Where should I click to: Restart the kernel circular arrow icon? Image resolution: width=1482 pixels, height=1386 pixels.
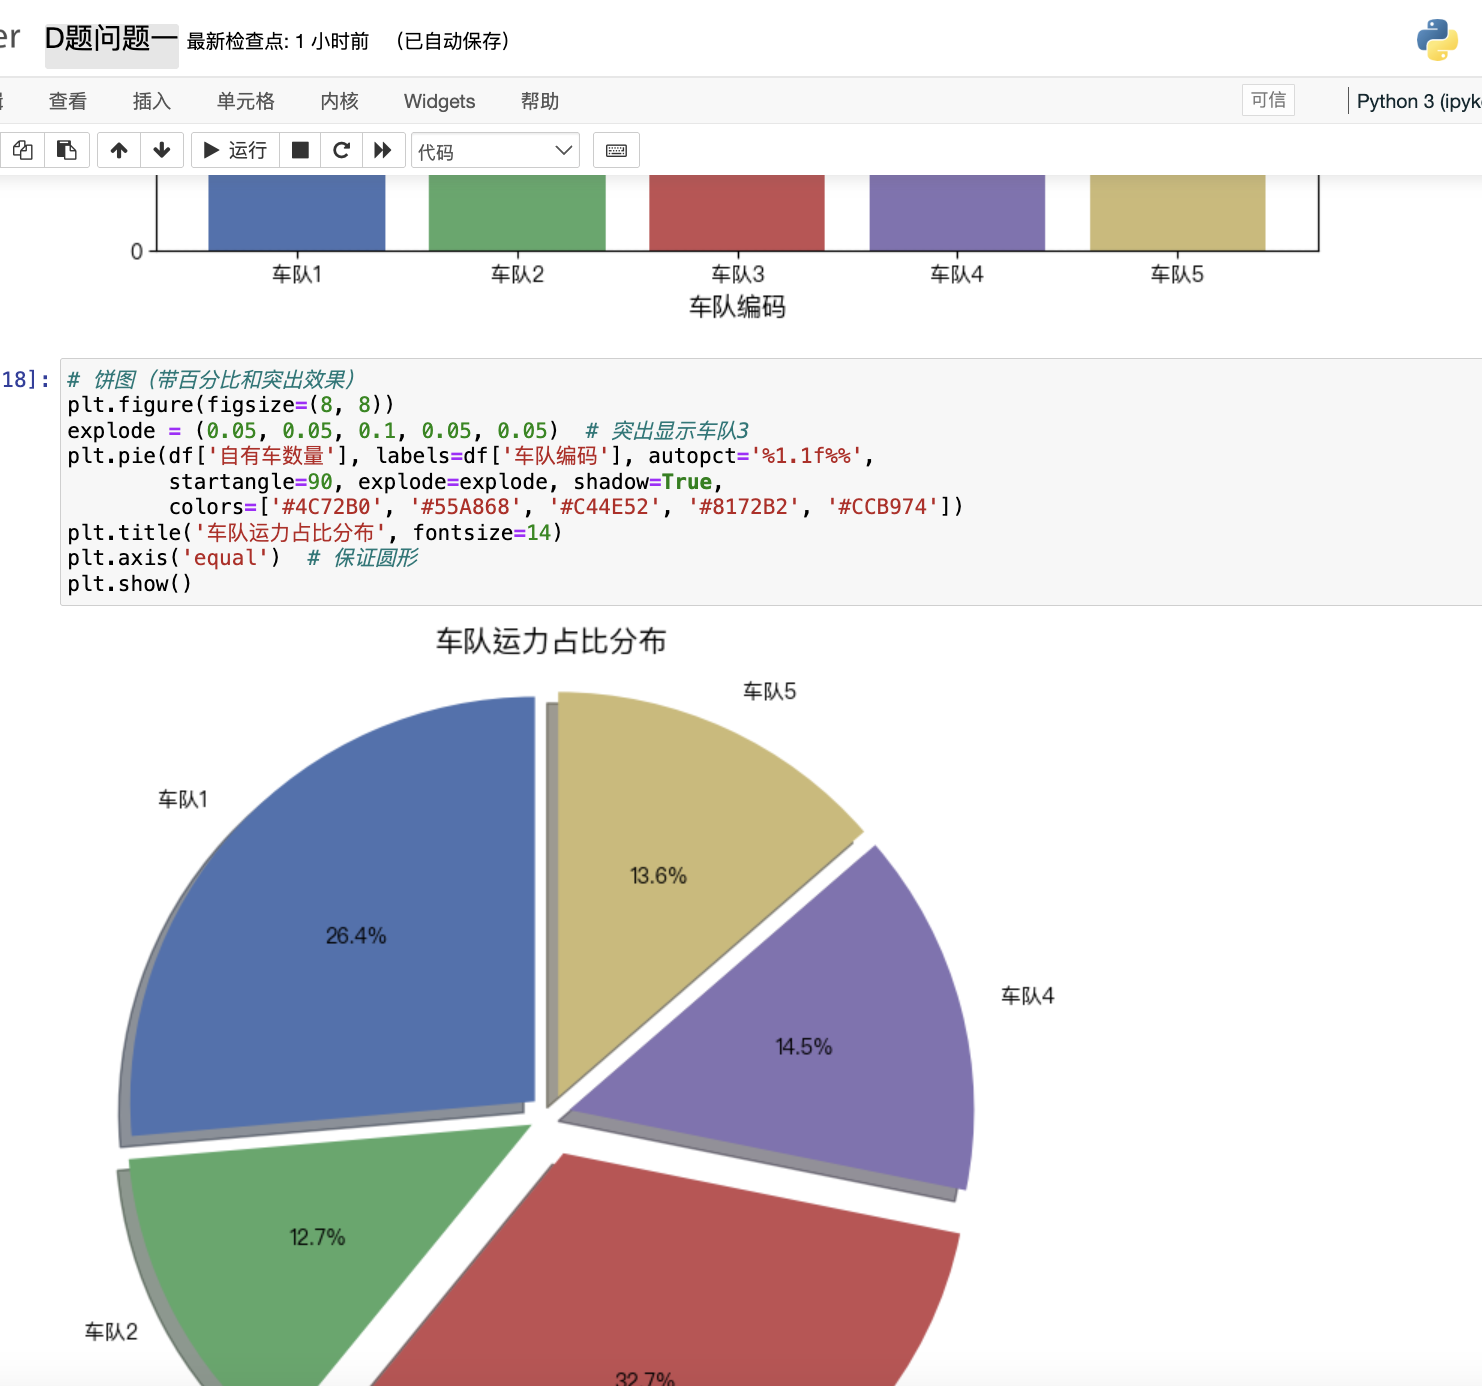[341, 150]
